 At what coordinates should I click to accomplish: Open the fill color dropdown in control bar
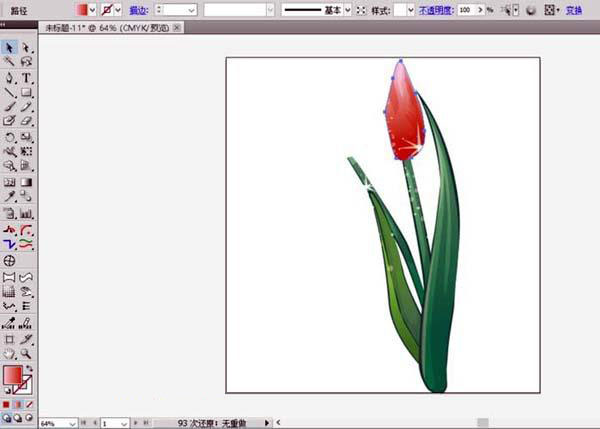tap(93, 9)
